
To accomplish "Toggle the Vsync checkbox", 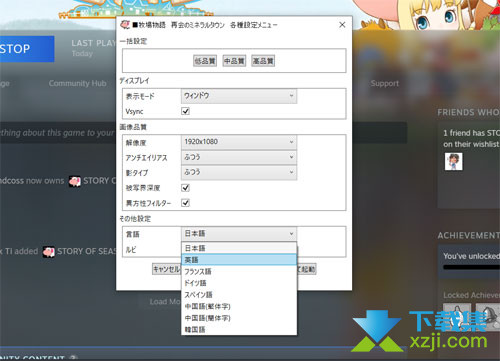I will tap(186, 111).
